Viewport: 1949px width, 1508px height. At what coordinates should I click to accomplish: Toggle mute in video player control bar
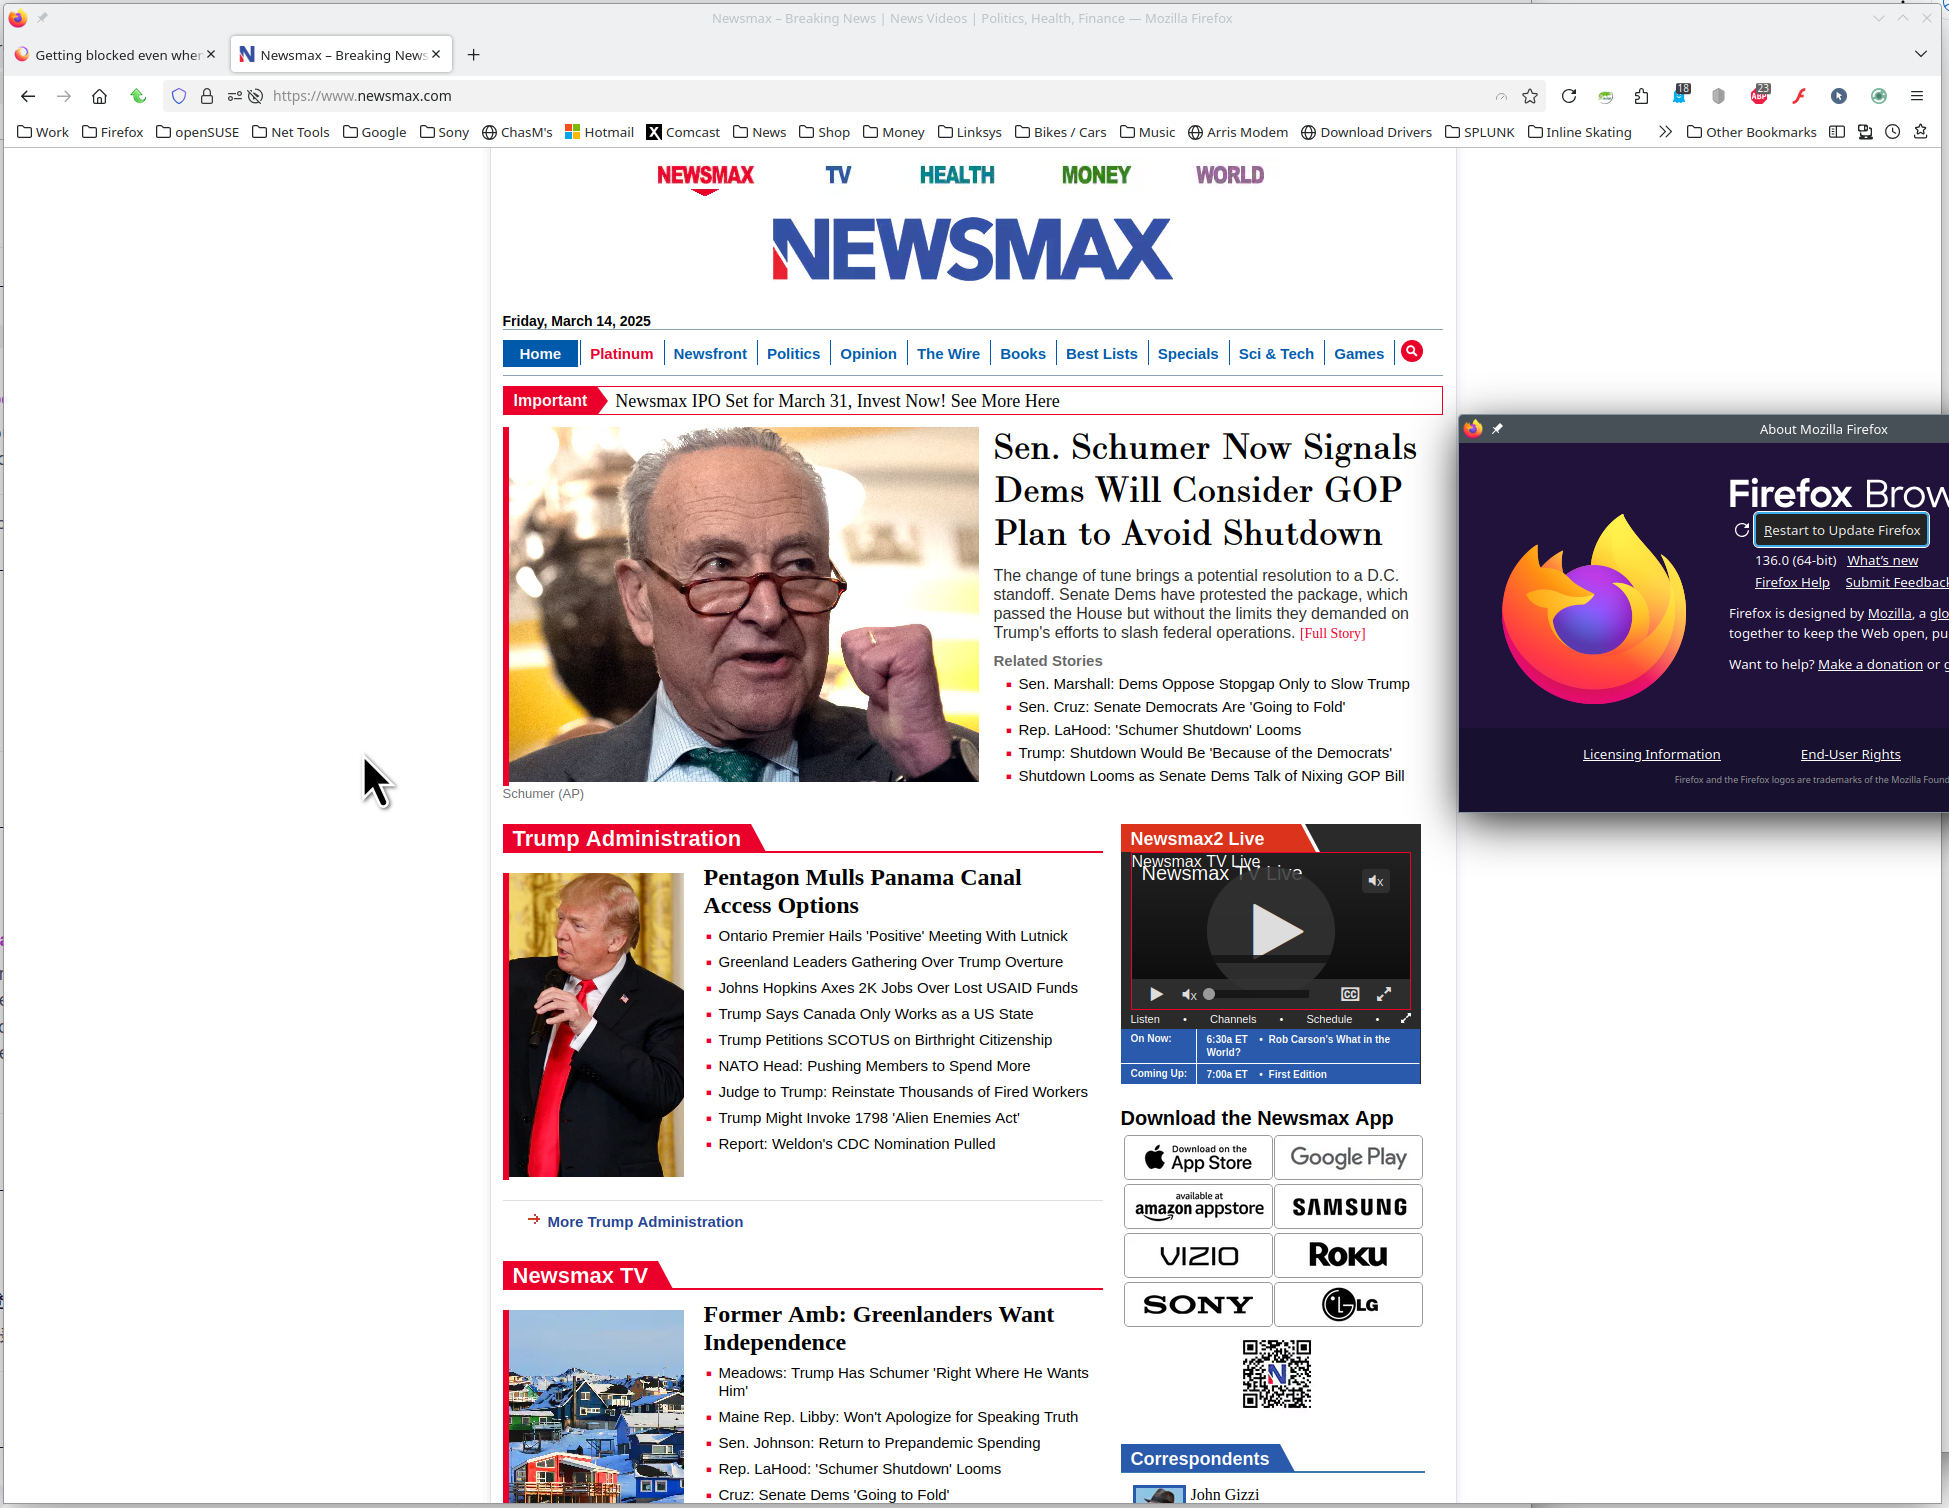point(1189,994)
